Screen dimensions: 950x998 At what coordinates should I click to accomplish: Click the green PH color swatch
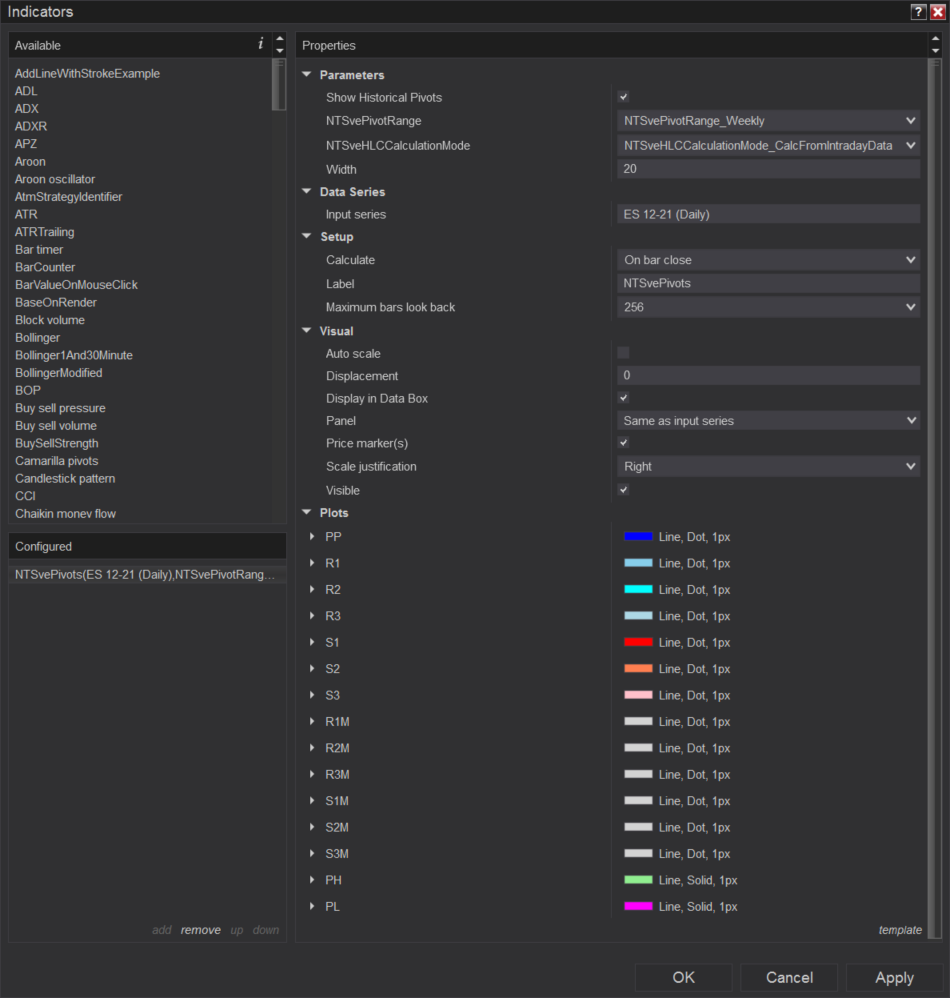tap(638, 880)
